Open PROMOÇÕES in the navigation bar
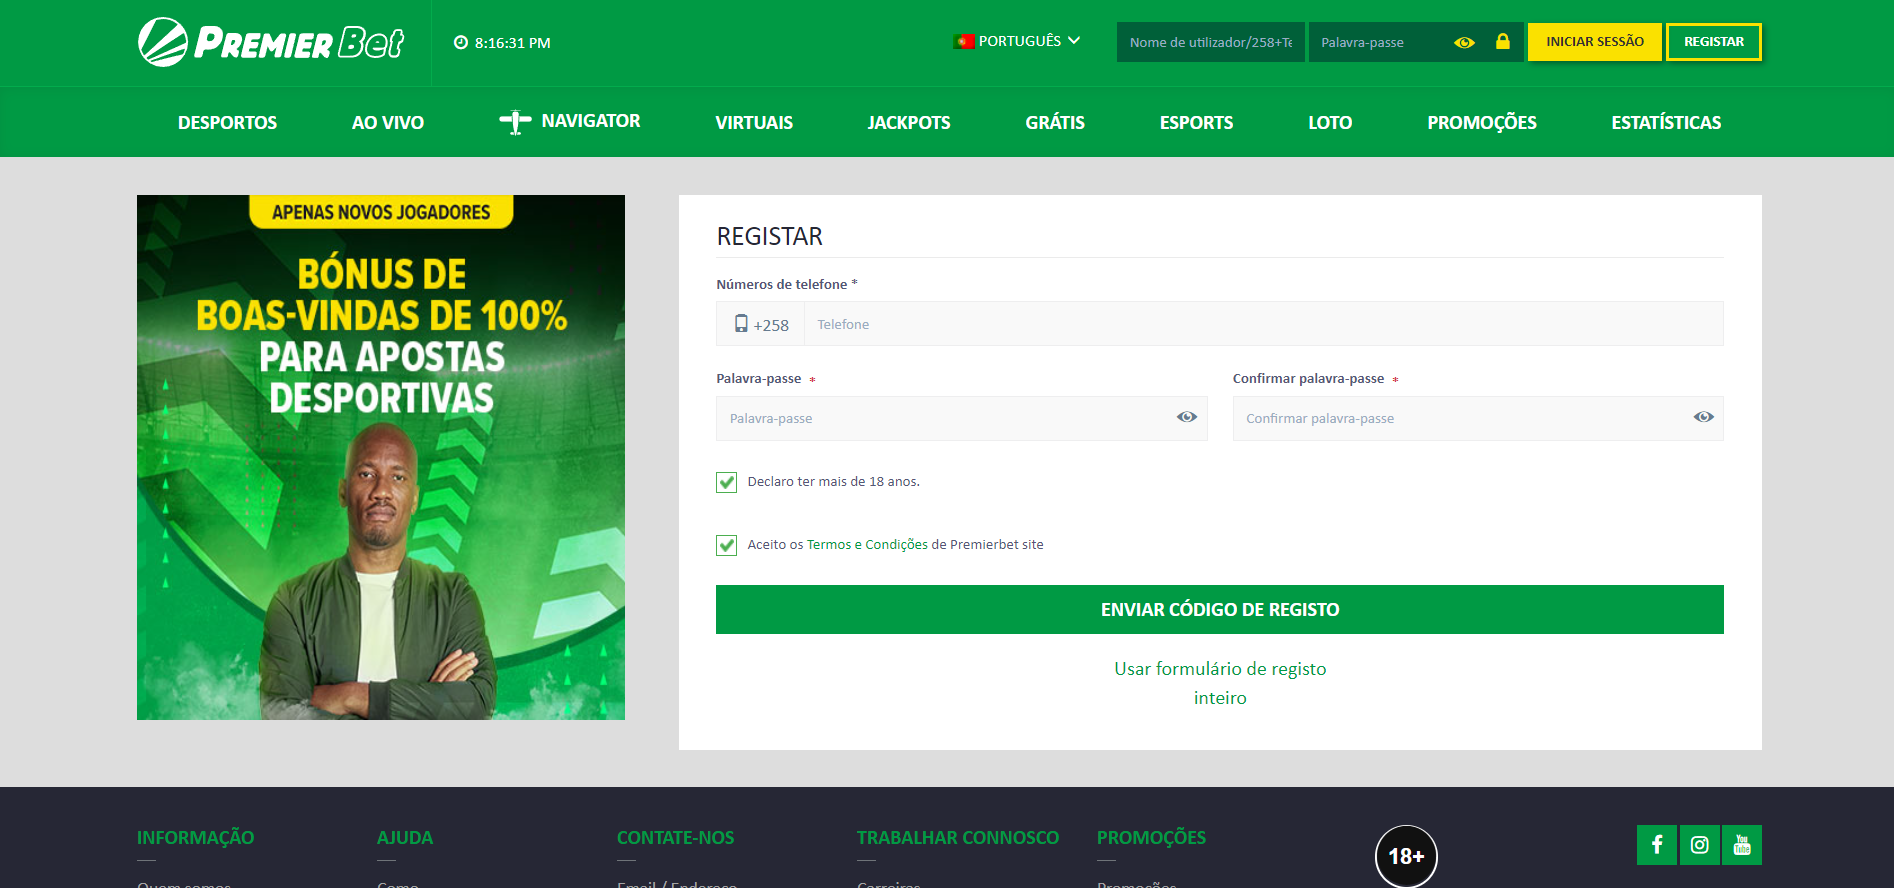 pos(1482,122)
